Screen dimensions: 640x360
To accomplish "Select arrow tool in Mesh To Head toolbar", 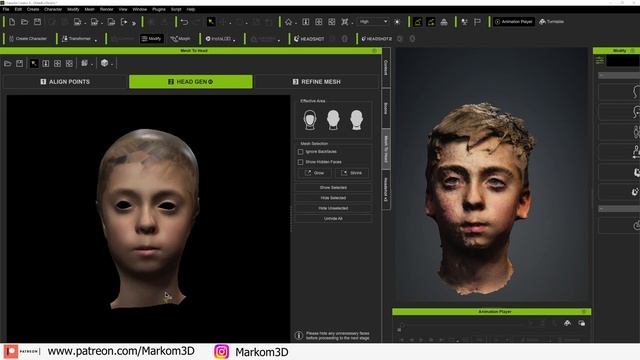I will point(34,63).
